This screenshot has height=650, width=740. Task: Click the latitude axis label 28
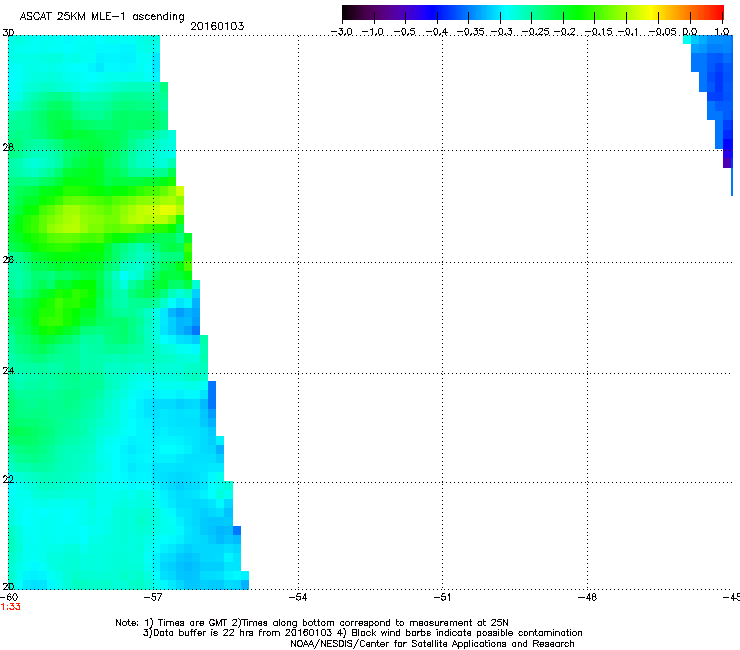coord(8,148)
